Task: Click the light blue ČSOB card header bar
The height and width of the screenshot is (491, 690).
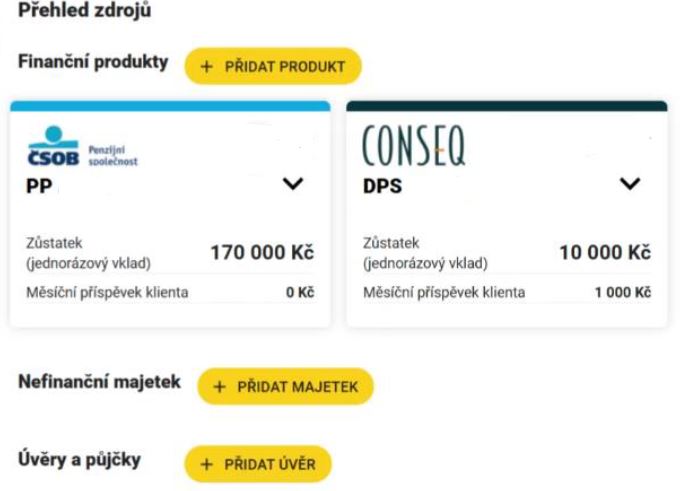Action: tap(170, 106)
